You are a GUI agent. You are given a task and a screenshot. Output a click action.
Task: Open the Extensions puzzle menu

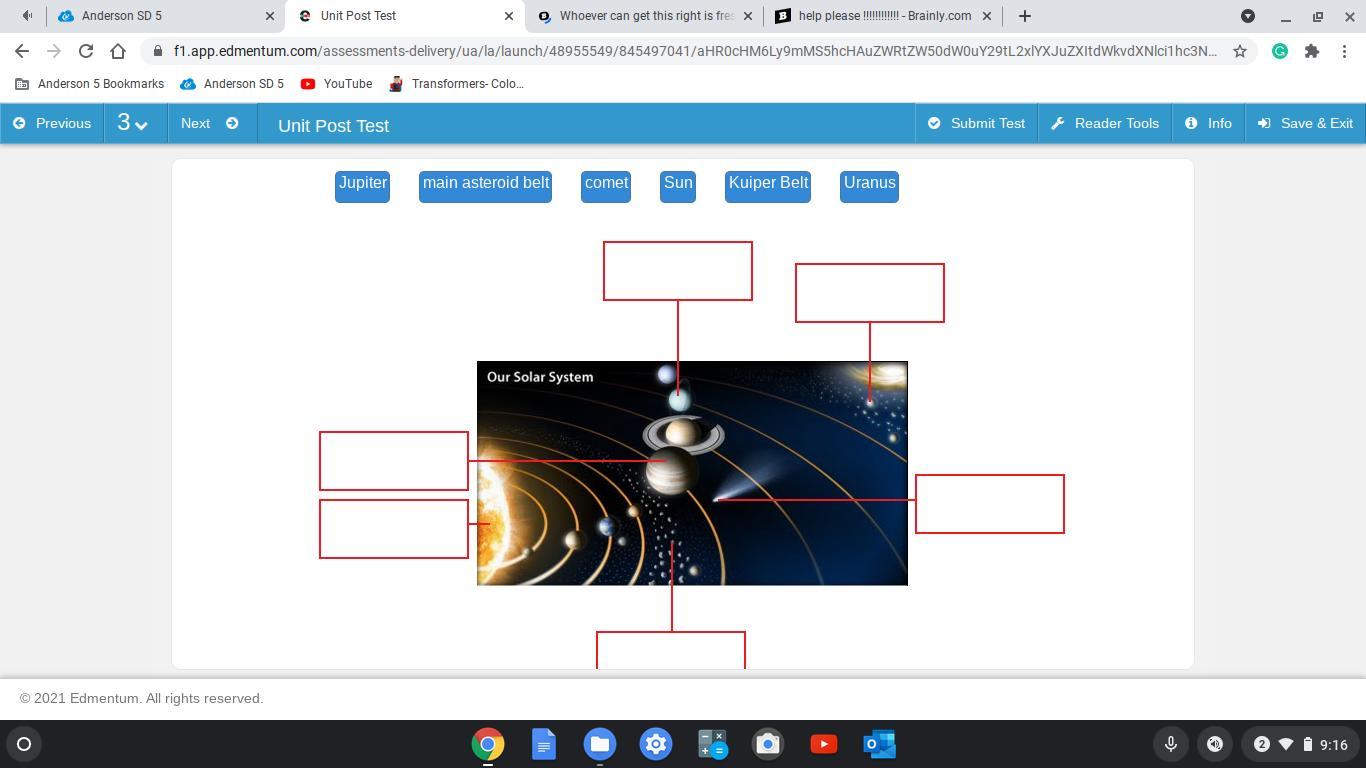(x=1312, y=51)
